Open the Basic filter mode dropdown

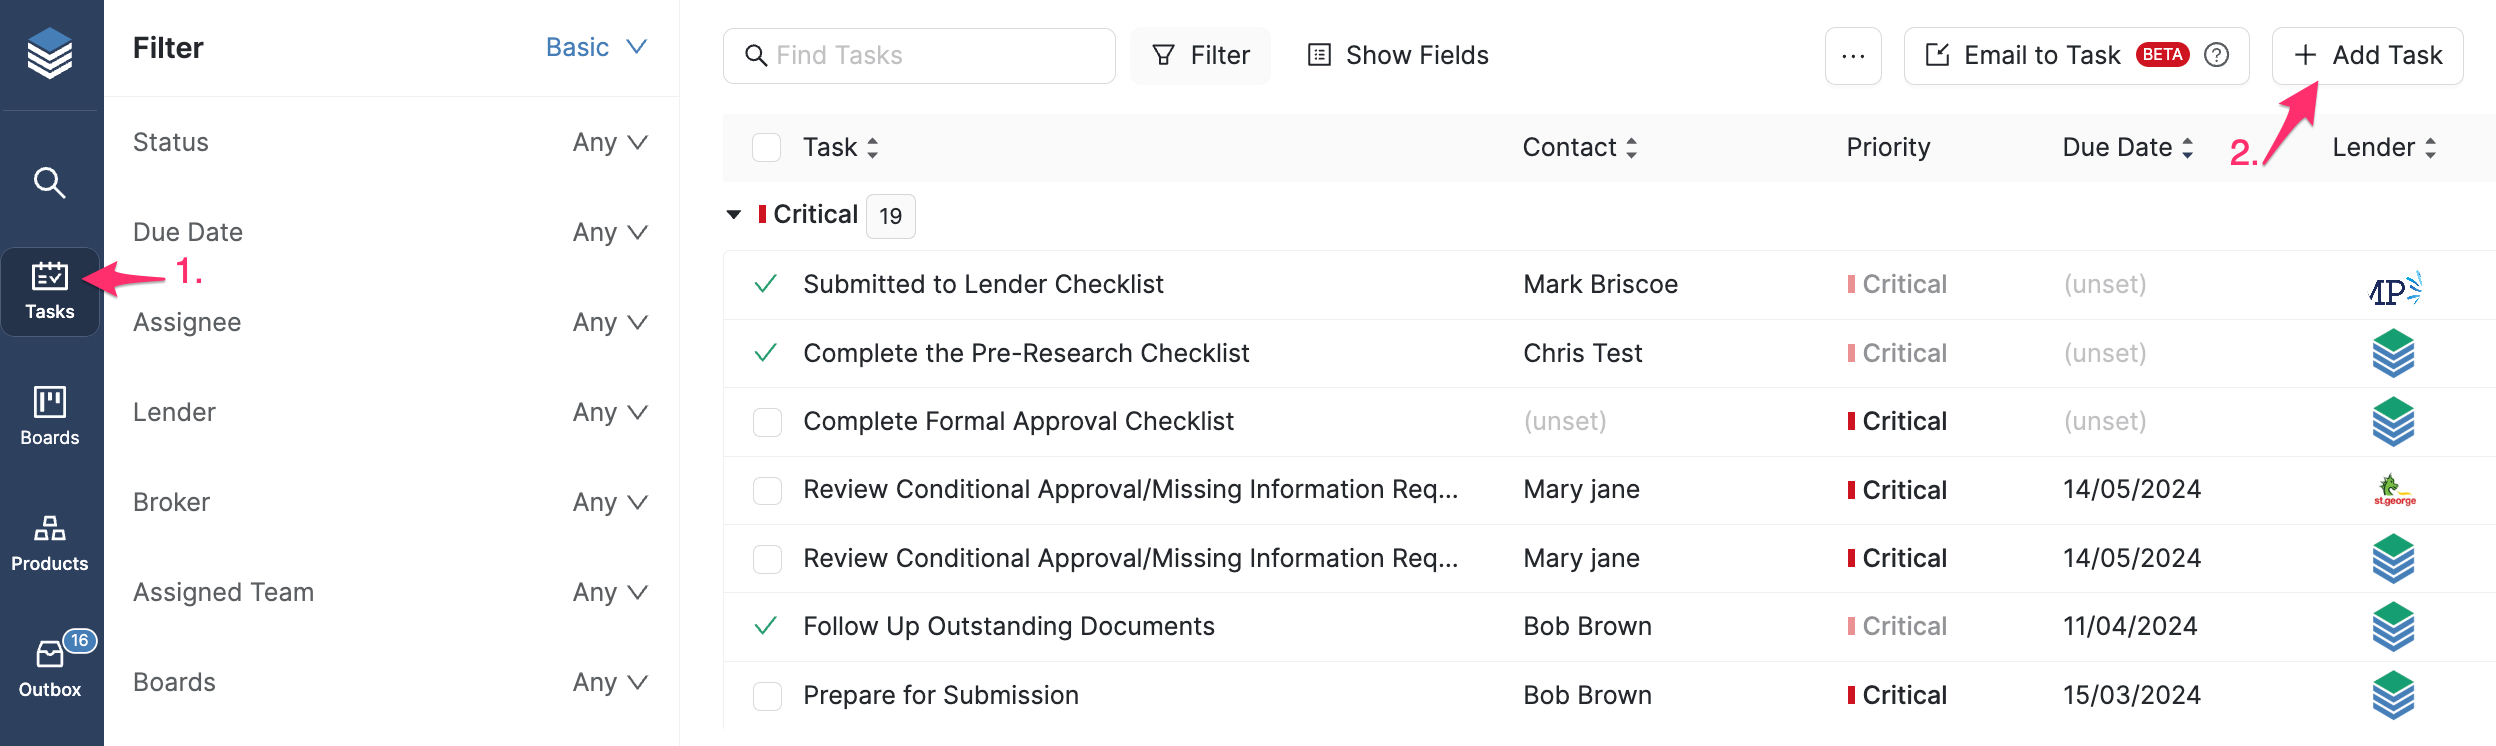point(597,48)
